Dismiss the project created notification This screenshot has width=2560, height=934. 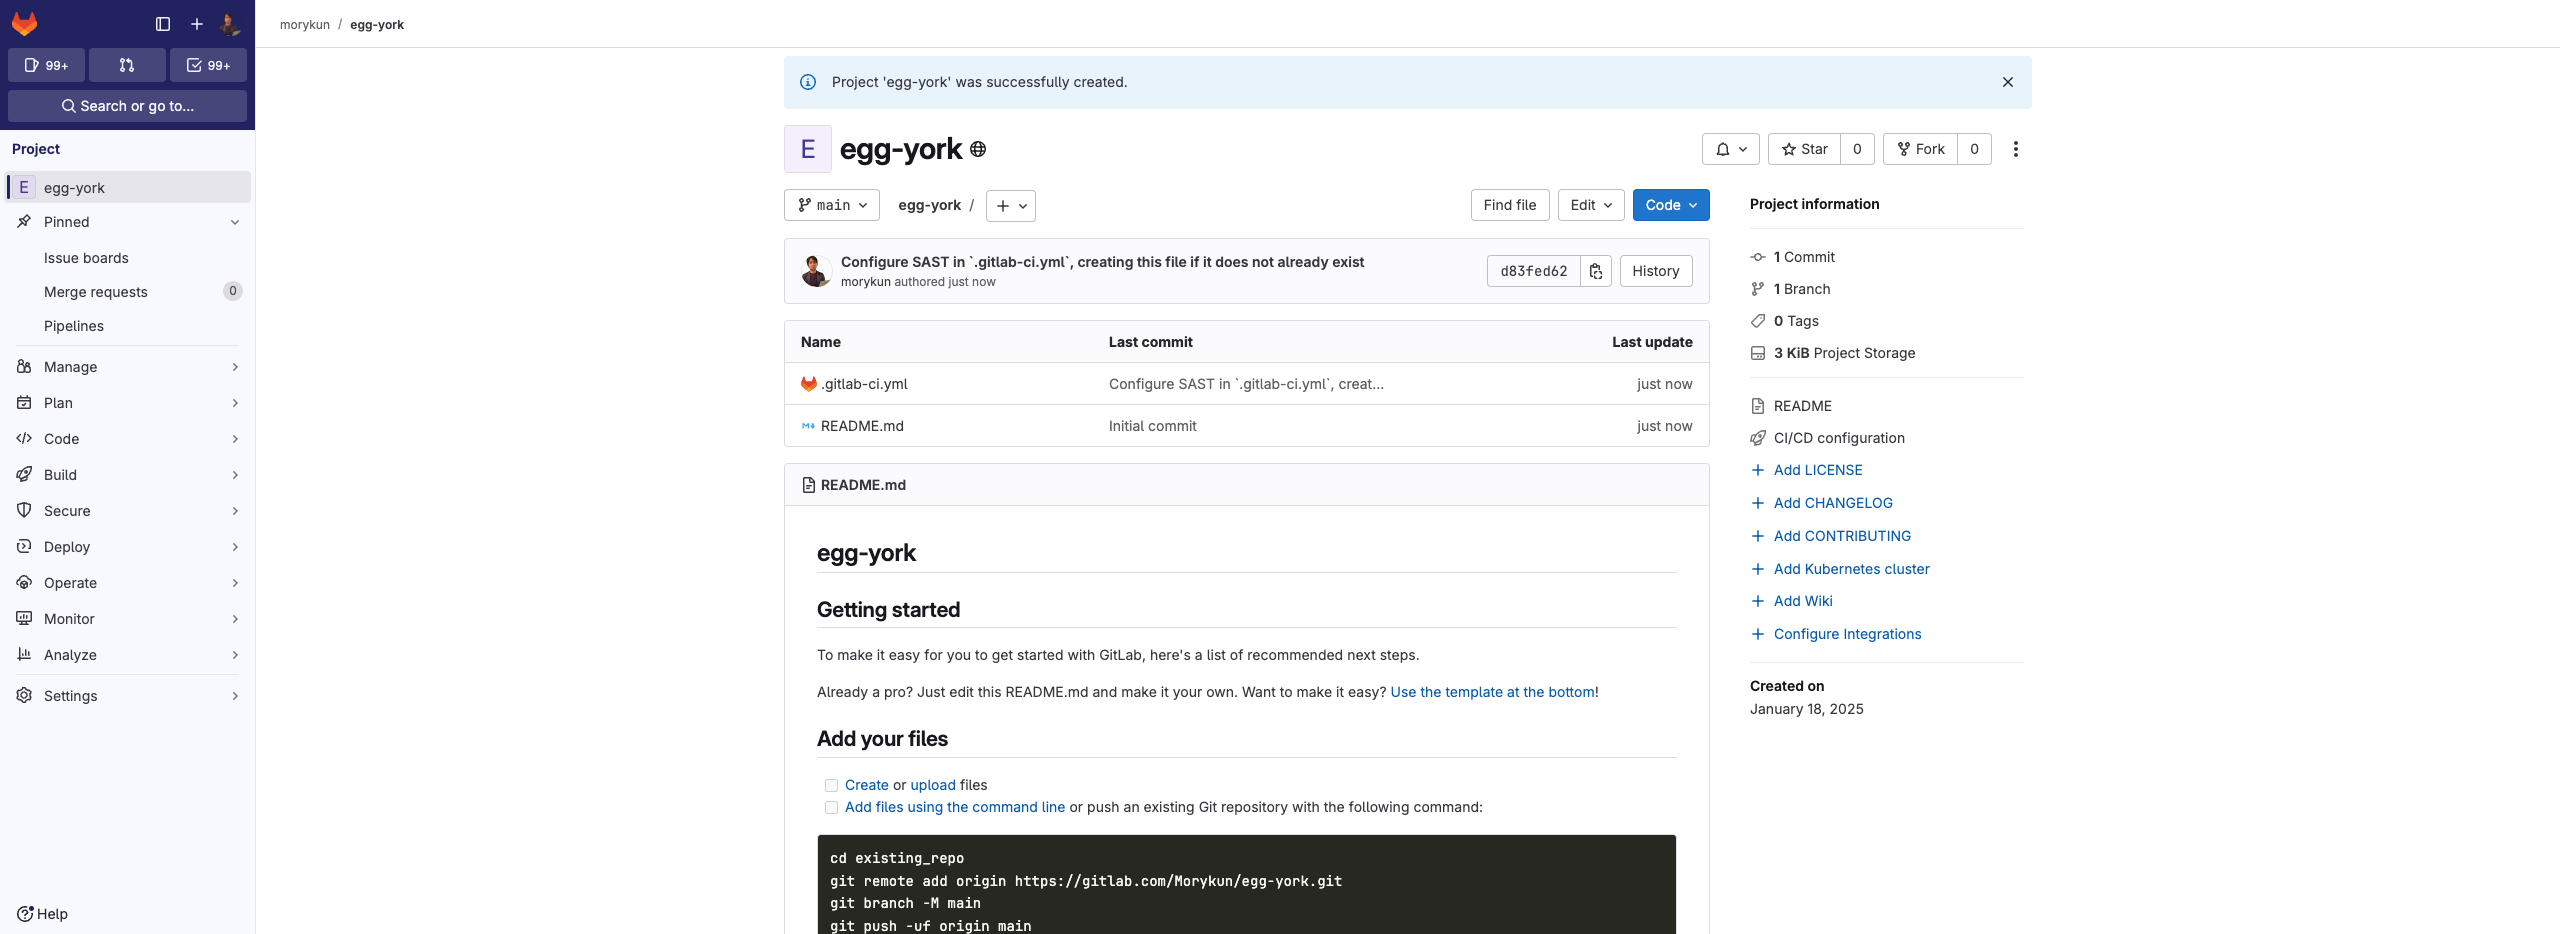pyautogui.click(x=2007, y=81)
